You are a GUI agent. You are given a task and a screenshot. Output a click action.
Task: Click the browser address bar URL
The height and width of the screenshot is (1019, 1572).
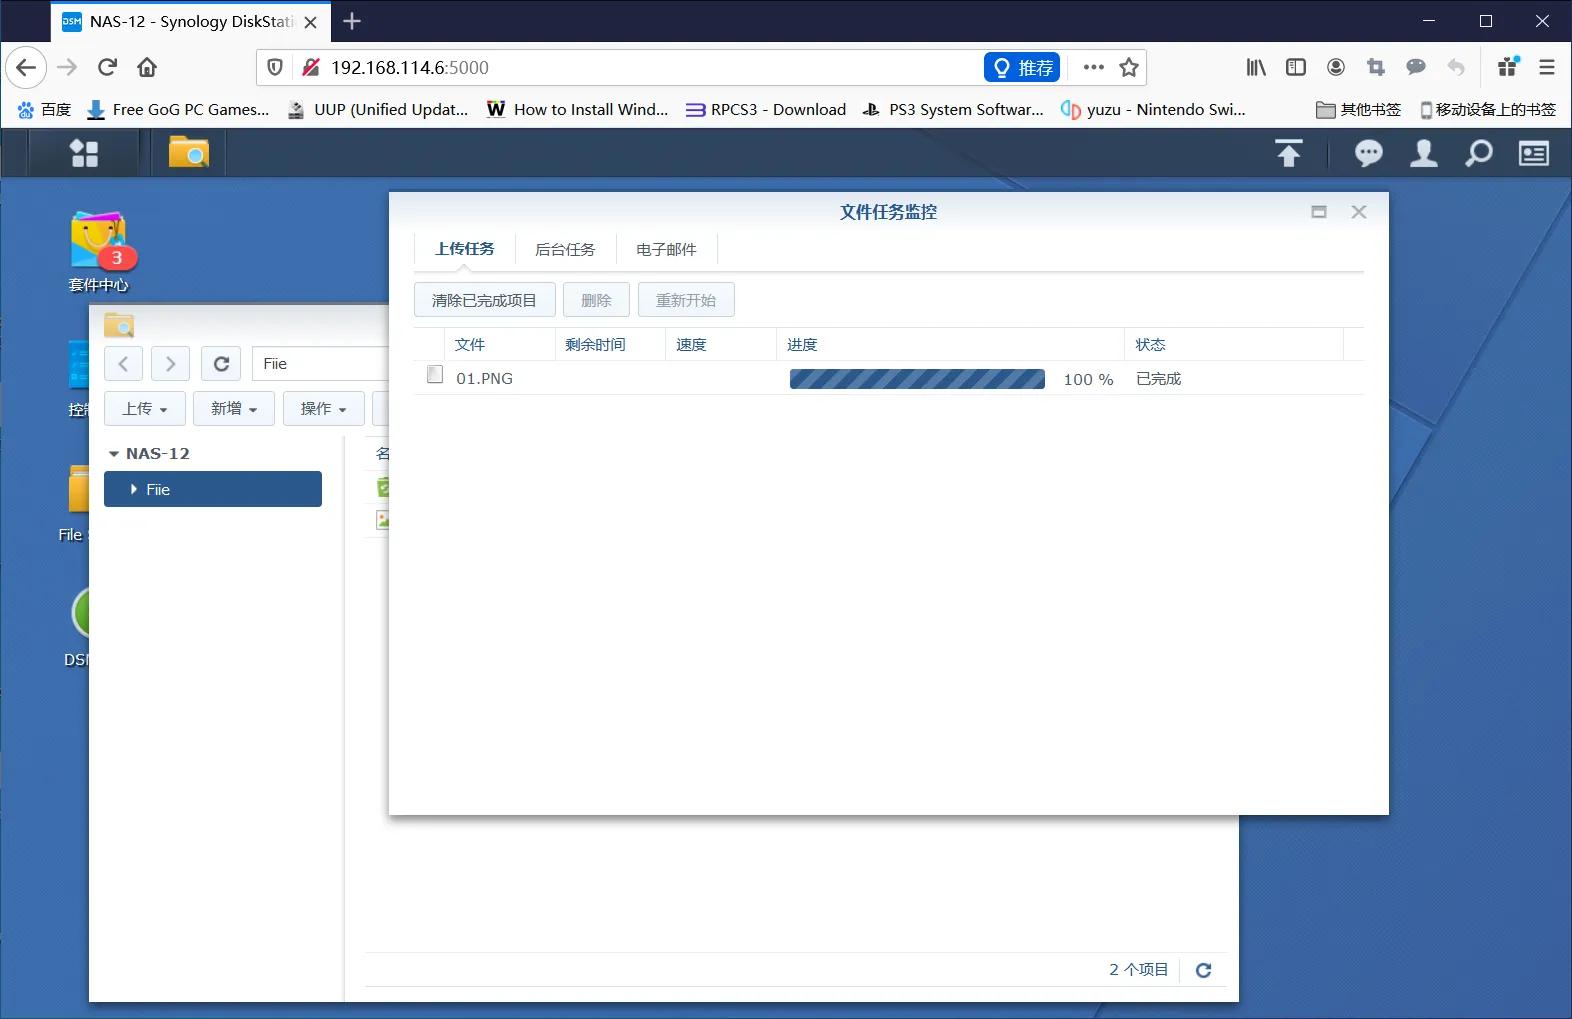[x=410, y=67]
